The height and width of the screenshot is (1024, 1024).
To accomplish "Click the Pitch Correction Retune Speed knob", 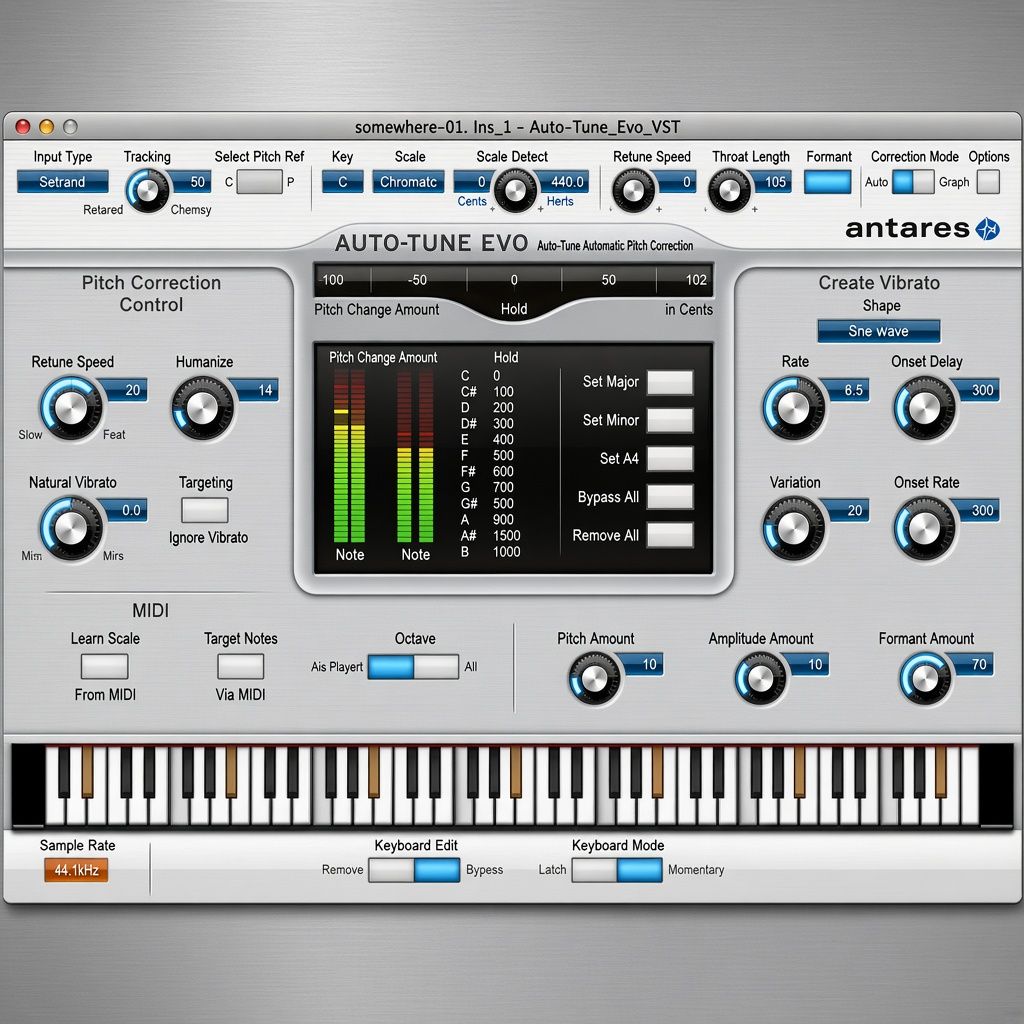I will coord(71,408).
